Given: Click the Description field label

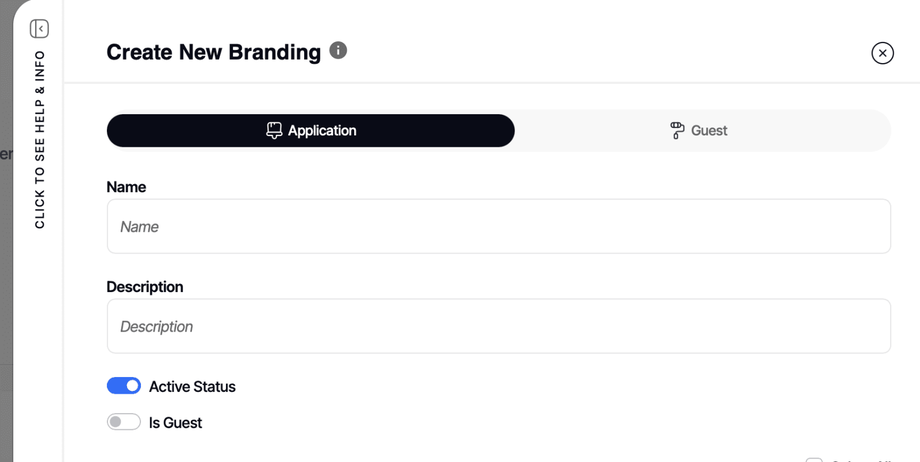Looking at the screenshot, I should [x=145, y=287].
